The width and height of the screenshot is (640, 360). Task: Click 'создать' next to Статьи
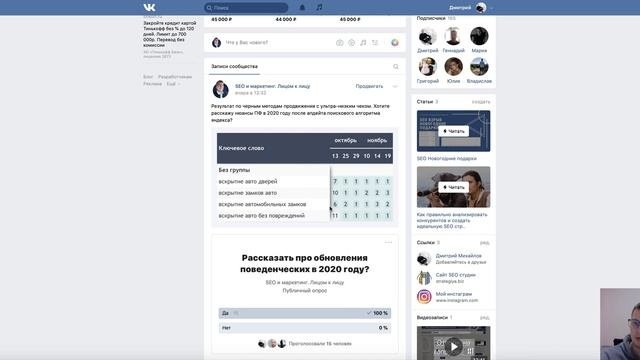point(481,102)
